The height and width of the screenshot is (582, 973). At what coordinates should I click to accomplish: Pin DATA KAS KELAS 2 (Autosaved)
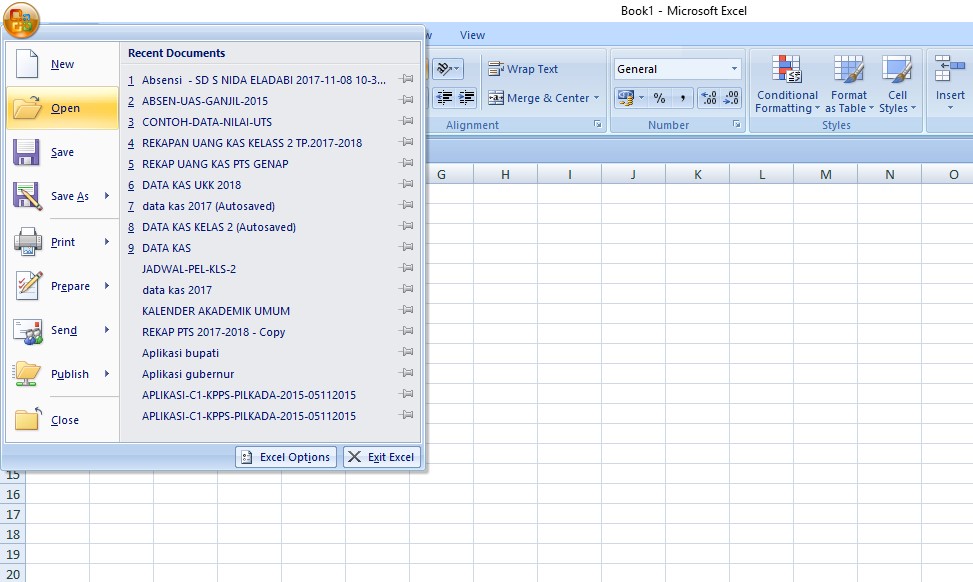(406, 226)
